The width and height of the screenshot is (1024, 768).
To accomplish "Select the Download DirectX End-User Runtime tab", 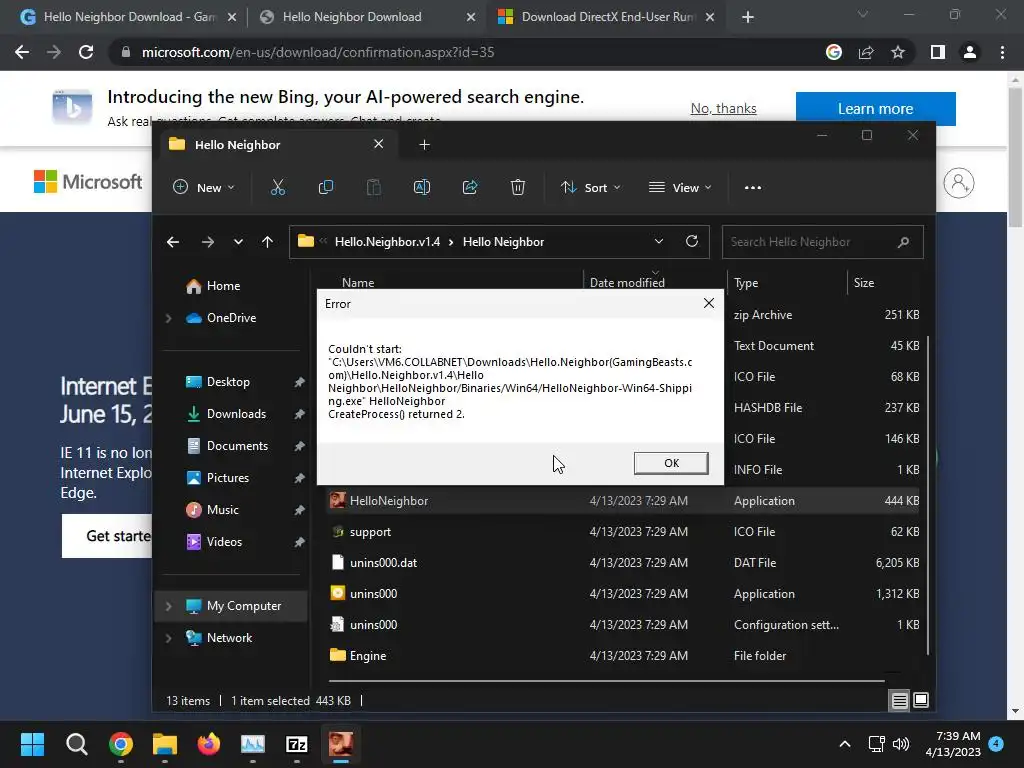I will (607, 17).
